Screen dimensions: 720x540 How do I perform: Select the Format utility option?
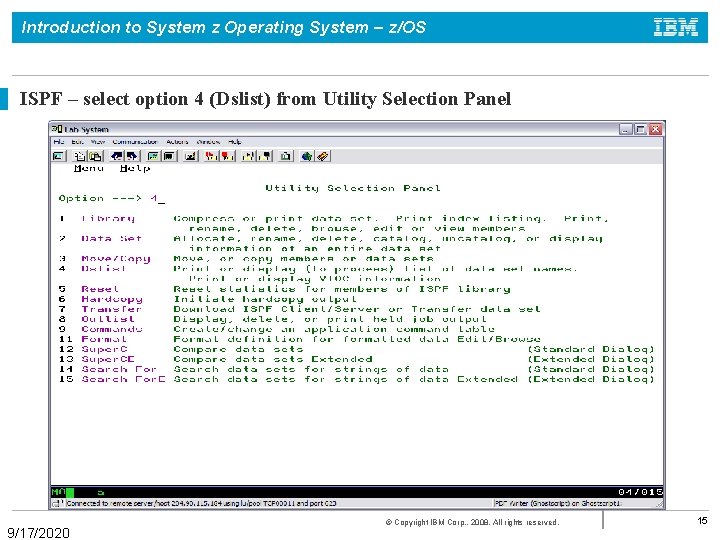tap(104, 339)
